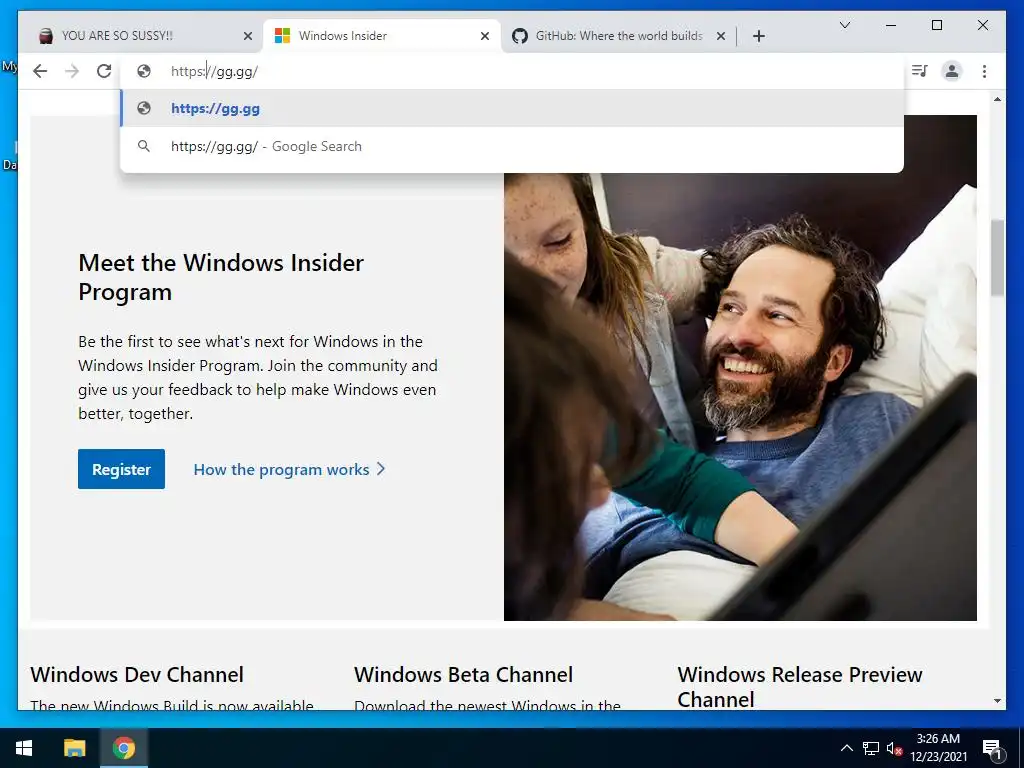Open the media controls icon
The width and height of the screenshot is (1024, 768).
[x=920, y=71]
